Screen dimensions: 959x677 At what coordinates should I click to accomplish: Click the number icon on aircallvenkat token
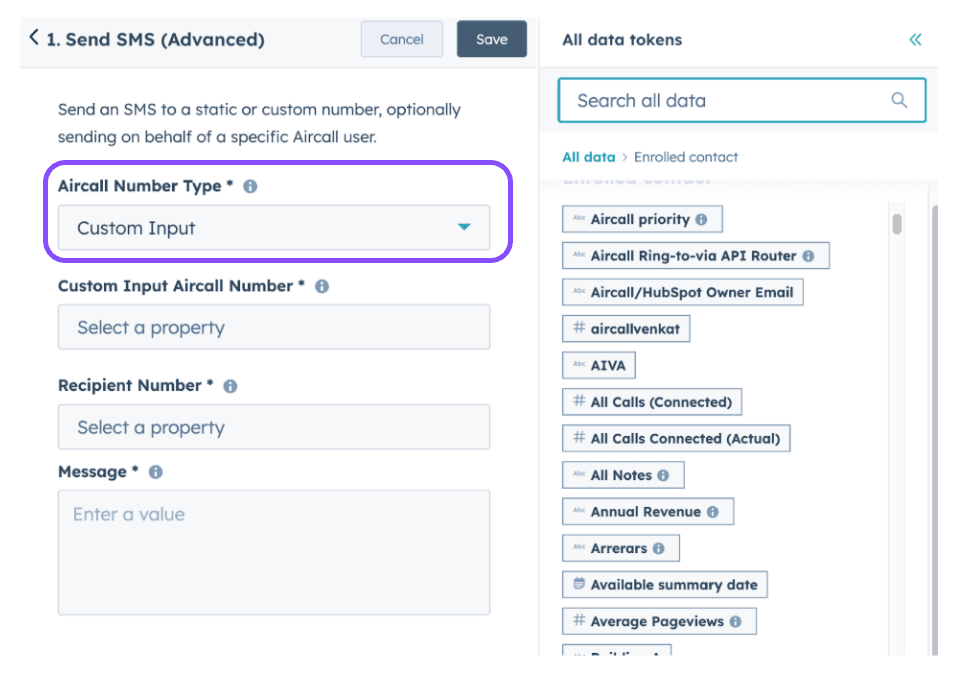point(581,328)
